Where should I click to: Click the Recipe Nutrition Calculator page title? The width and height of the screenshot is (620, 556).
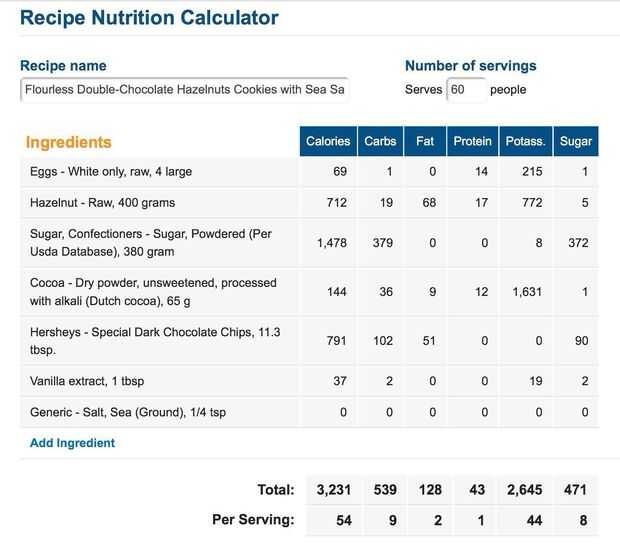(x=149, y=18)
